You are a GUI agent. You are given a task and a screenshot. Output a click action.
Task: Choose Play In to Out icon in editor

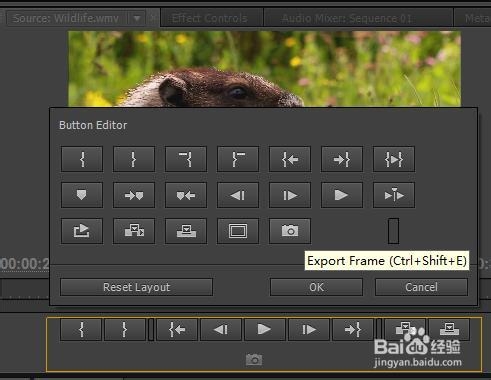[394, 159]
